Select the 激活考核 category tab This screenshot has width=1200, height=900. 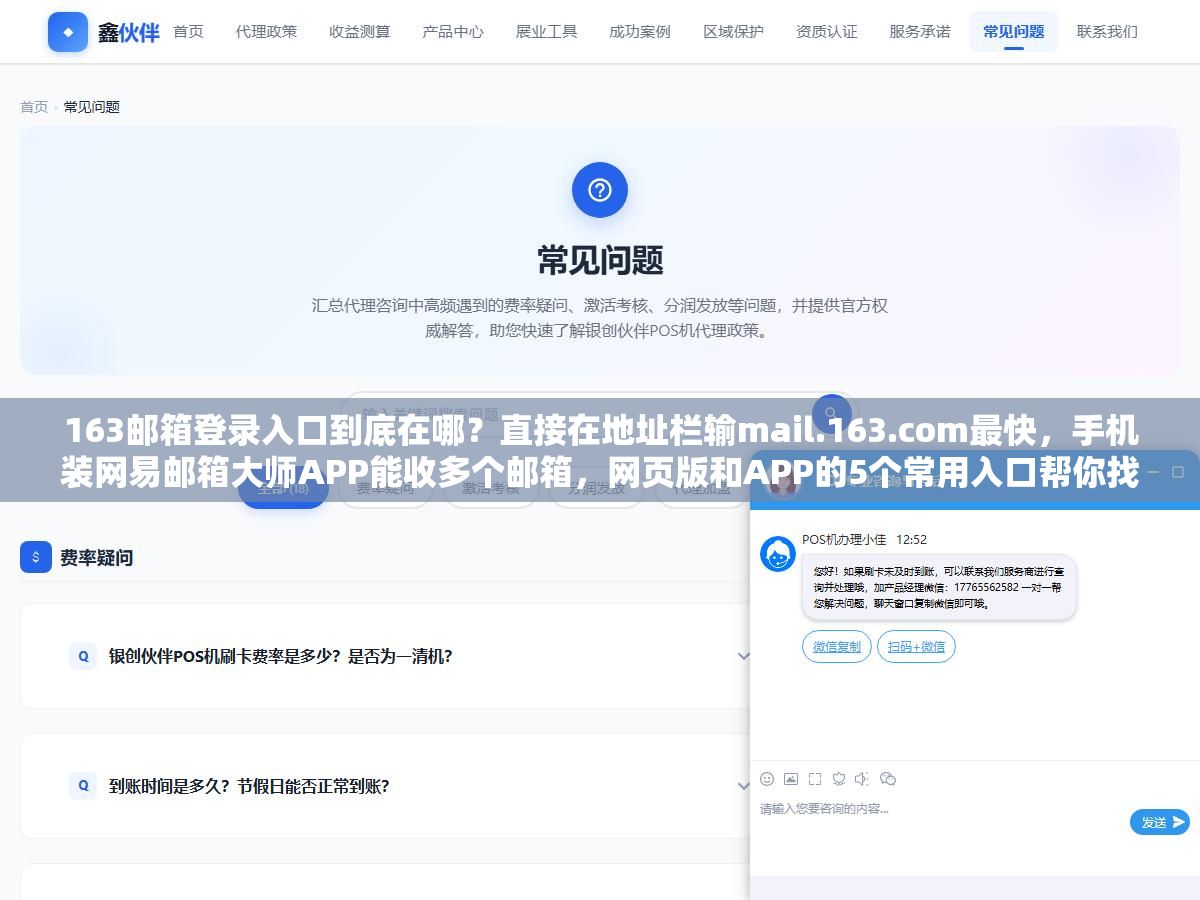coord(490,488)
